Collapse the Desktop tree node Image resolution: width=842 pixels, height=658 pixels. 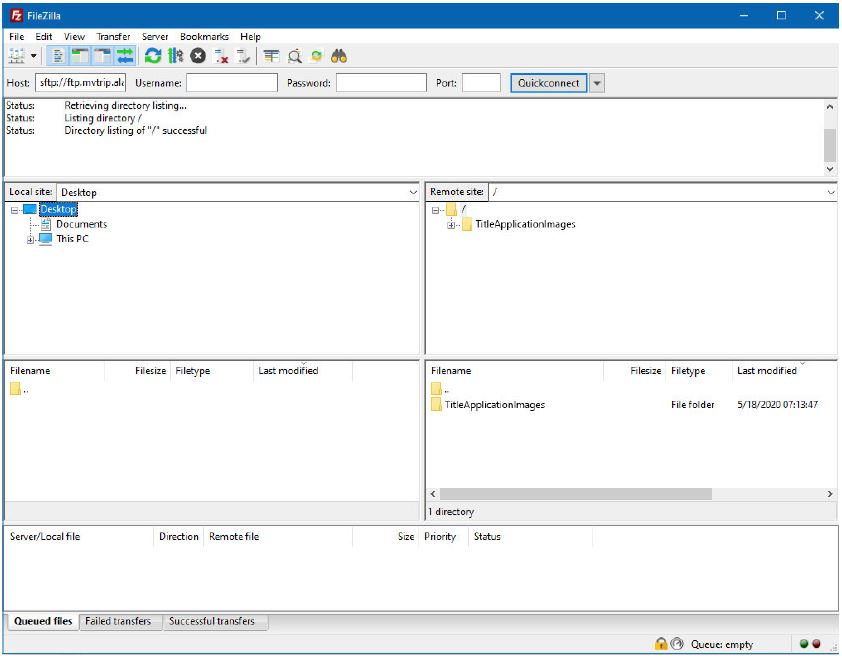pyautogui.click(x=14, y=210)
